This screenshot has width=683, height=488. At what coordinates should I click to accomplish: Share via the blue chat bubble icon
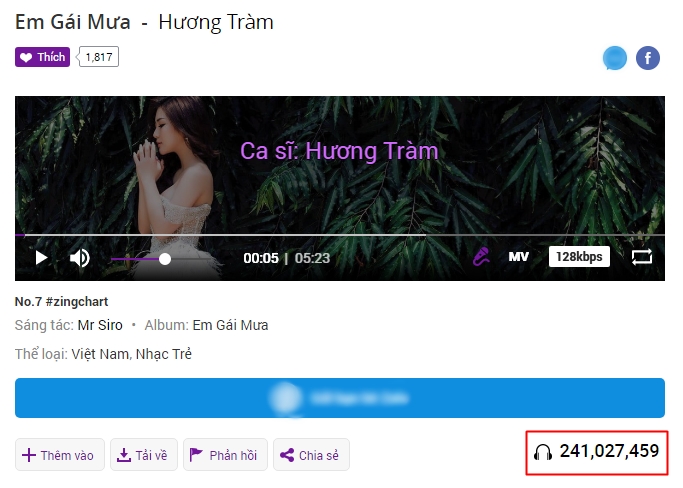pyautogui.click(x=615, y=58)
